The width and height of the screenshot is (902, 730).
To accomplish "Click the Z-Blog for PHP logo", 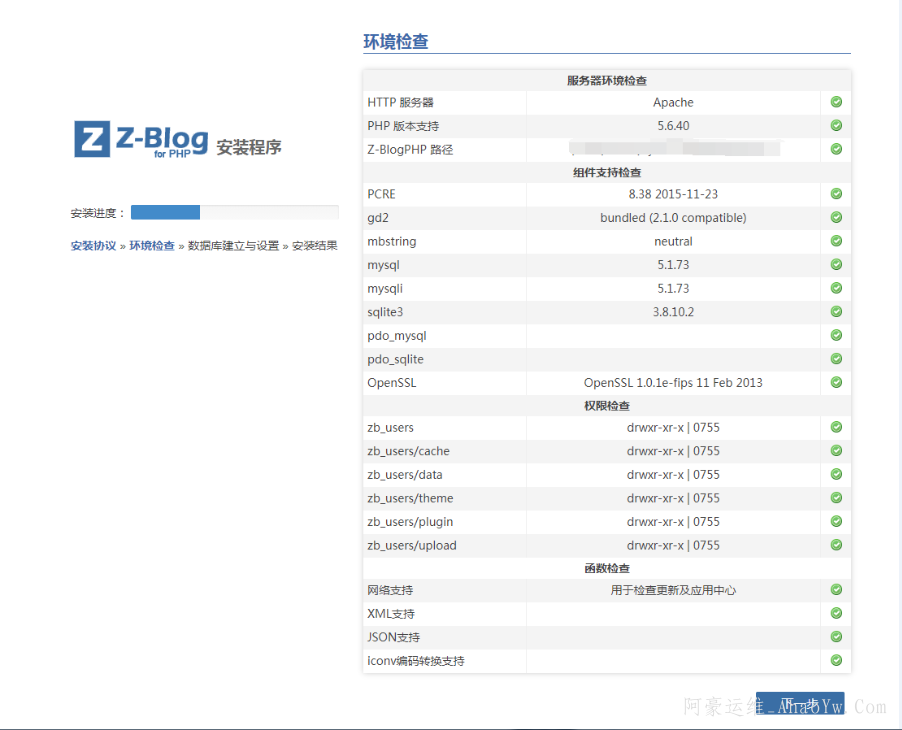I will [141, 140].
